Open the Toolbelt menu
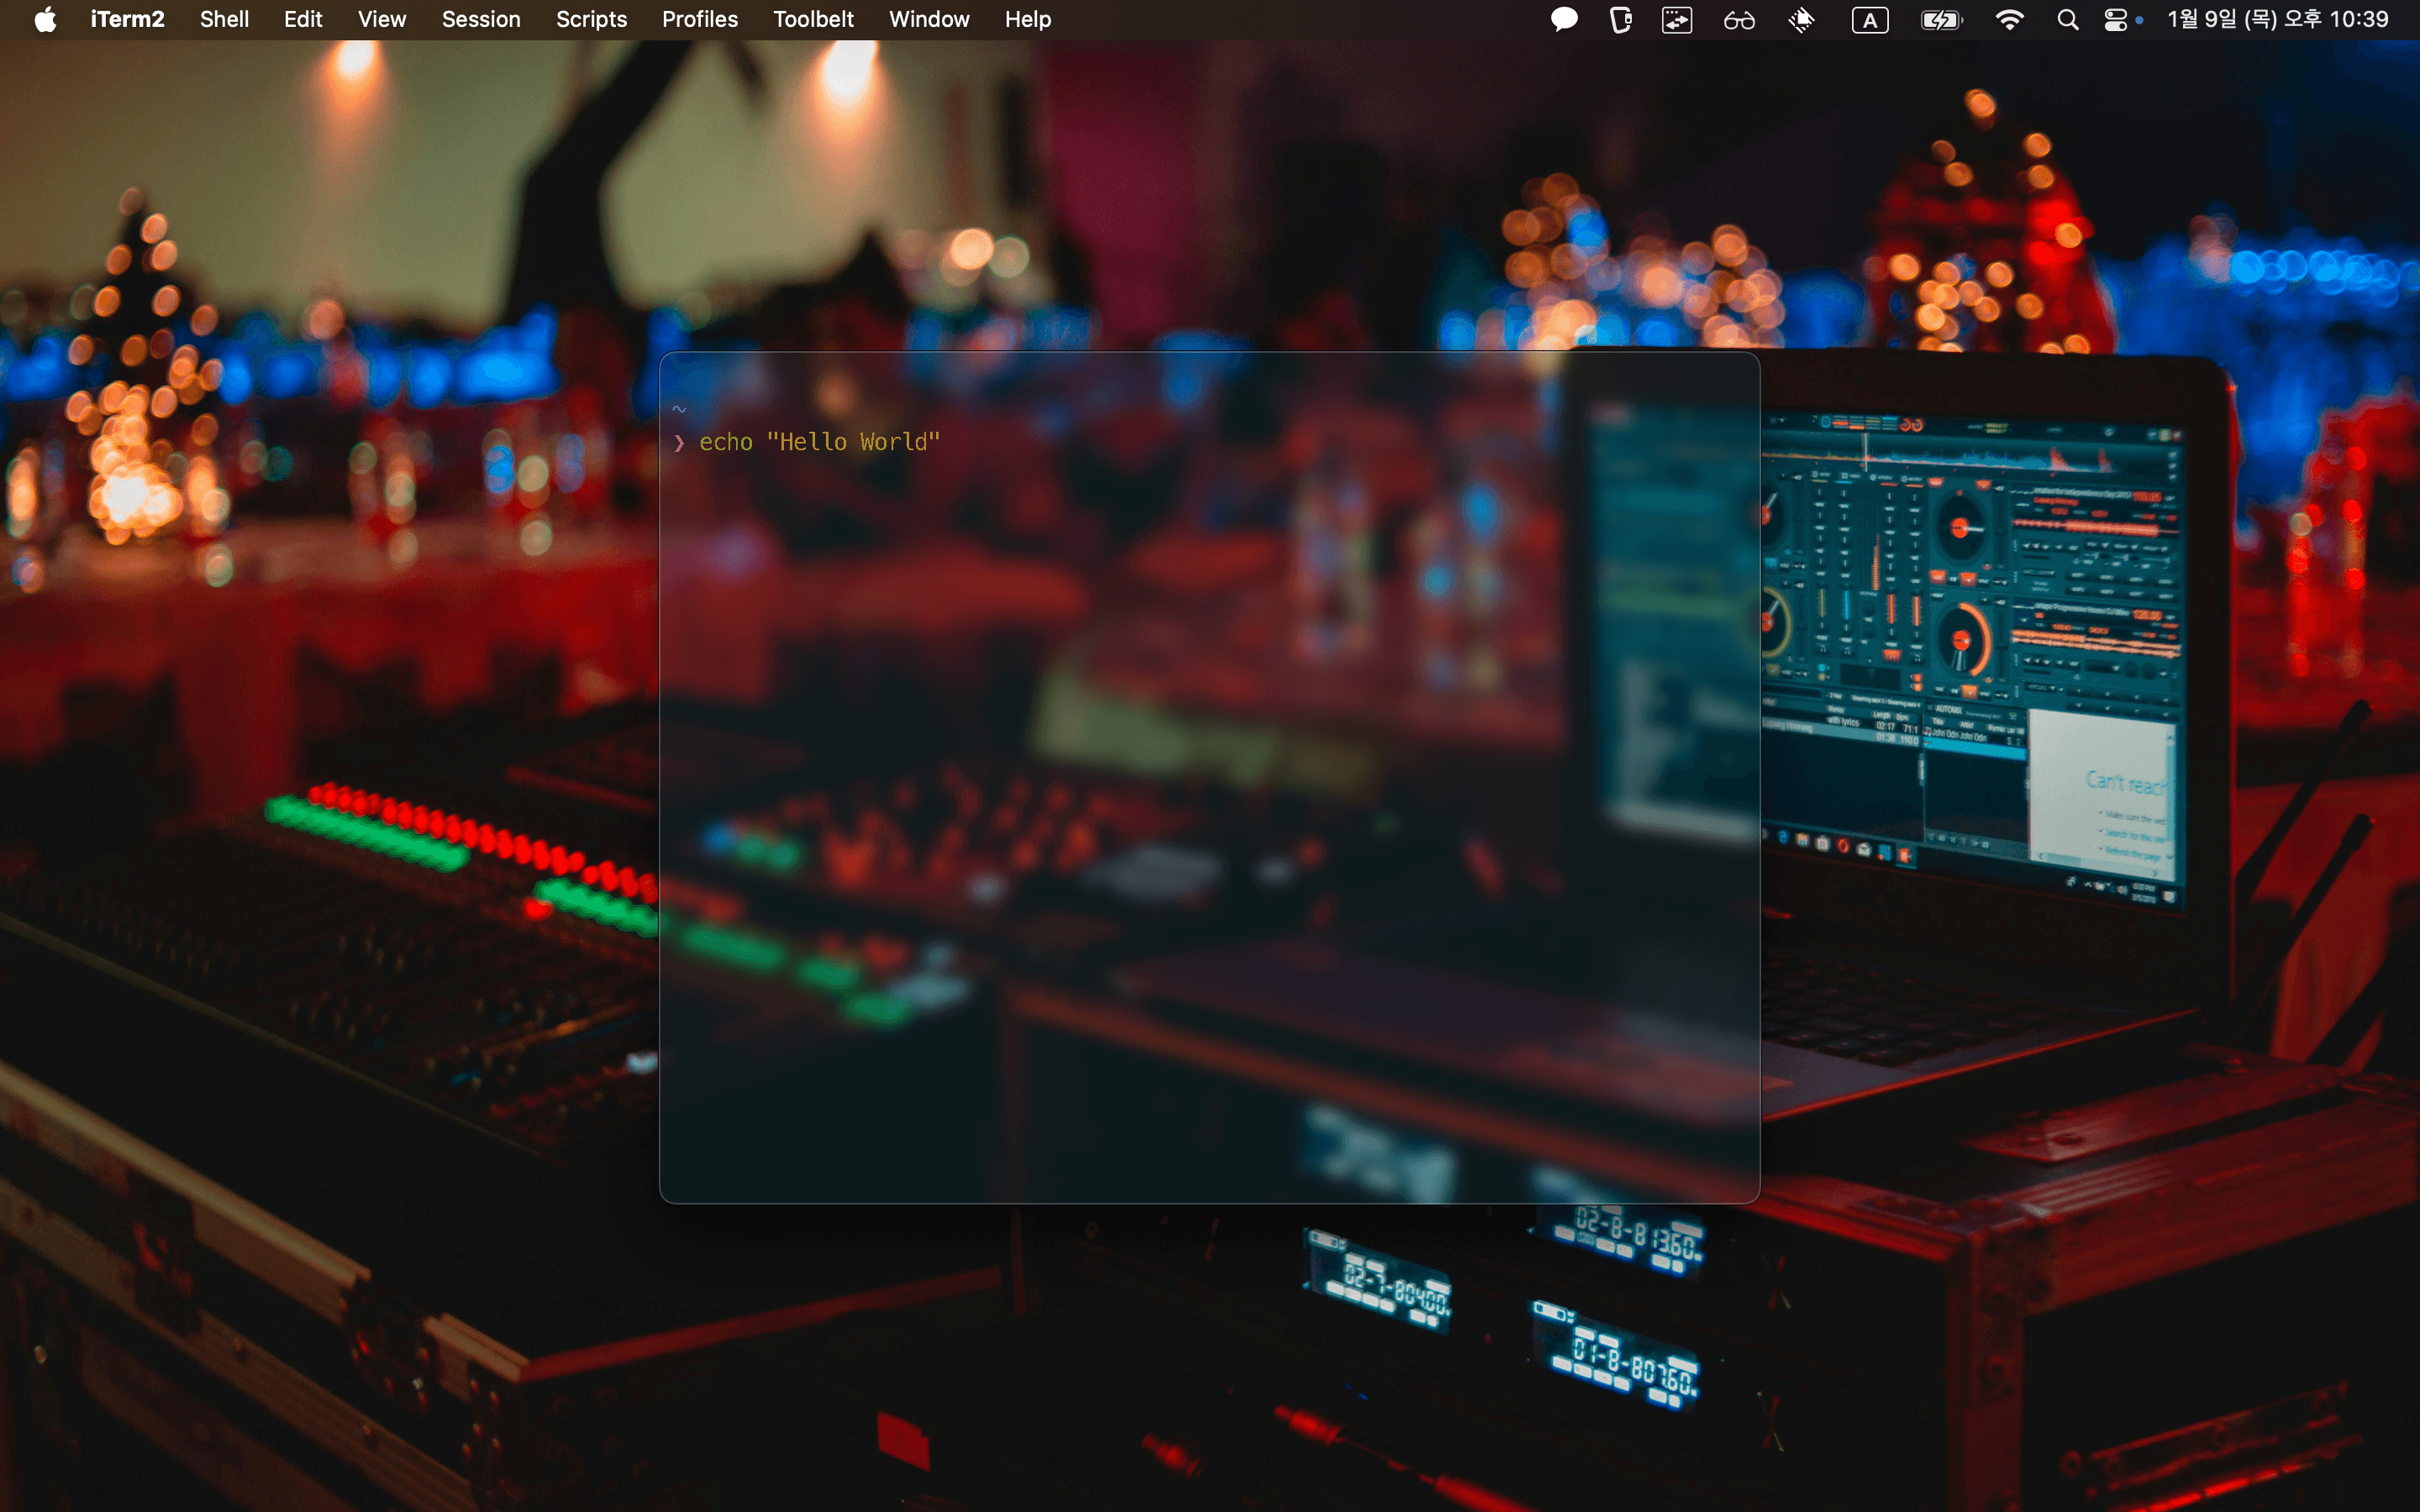 pyautogui.click(x=813, y=20)
